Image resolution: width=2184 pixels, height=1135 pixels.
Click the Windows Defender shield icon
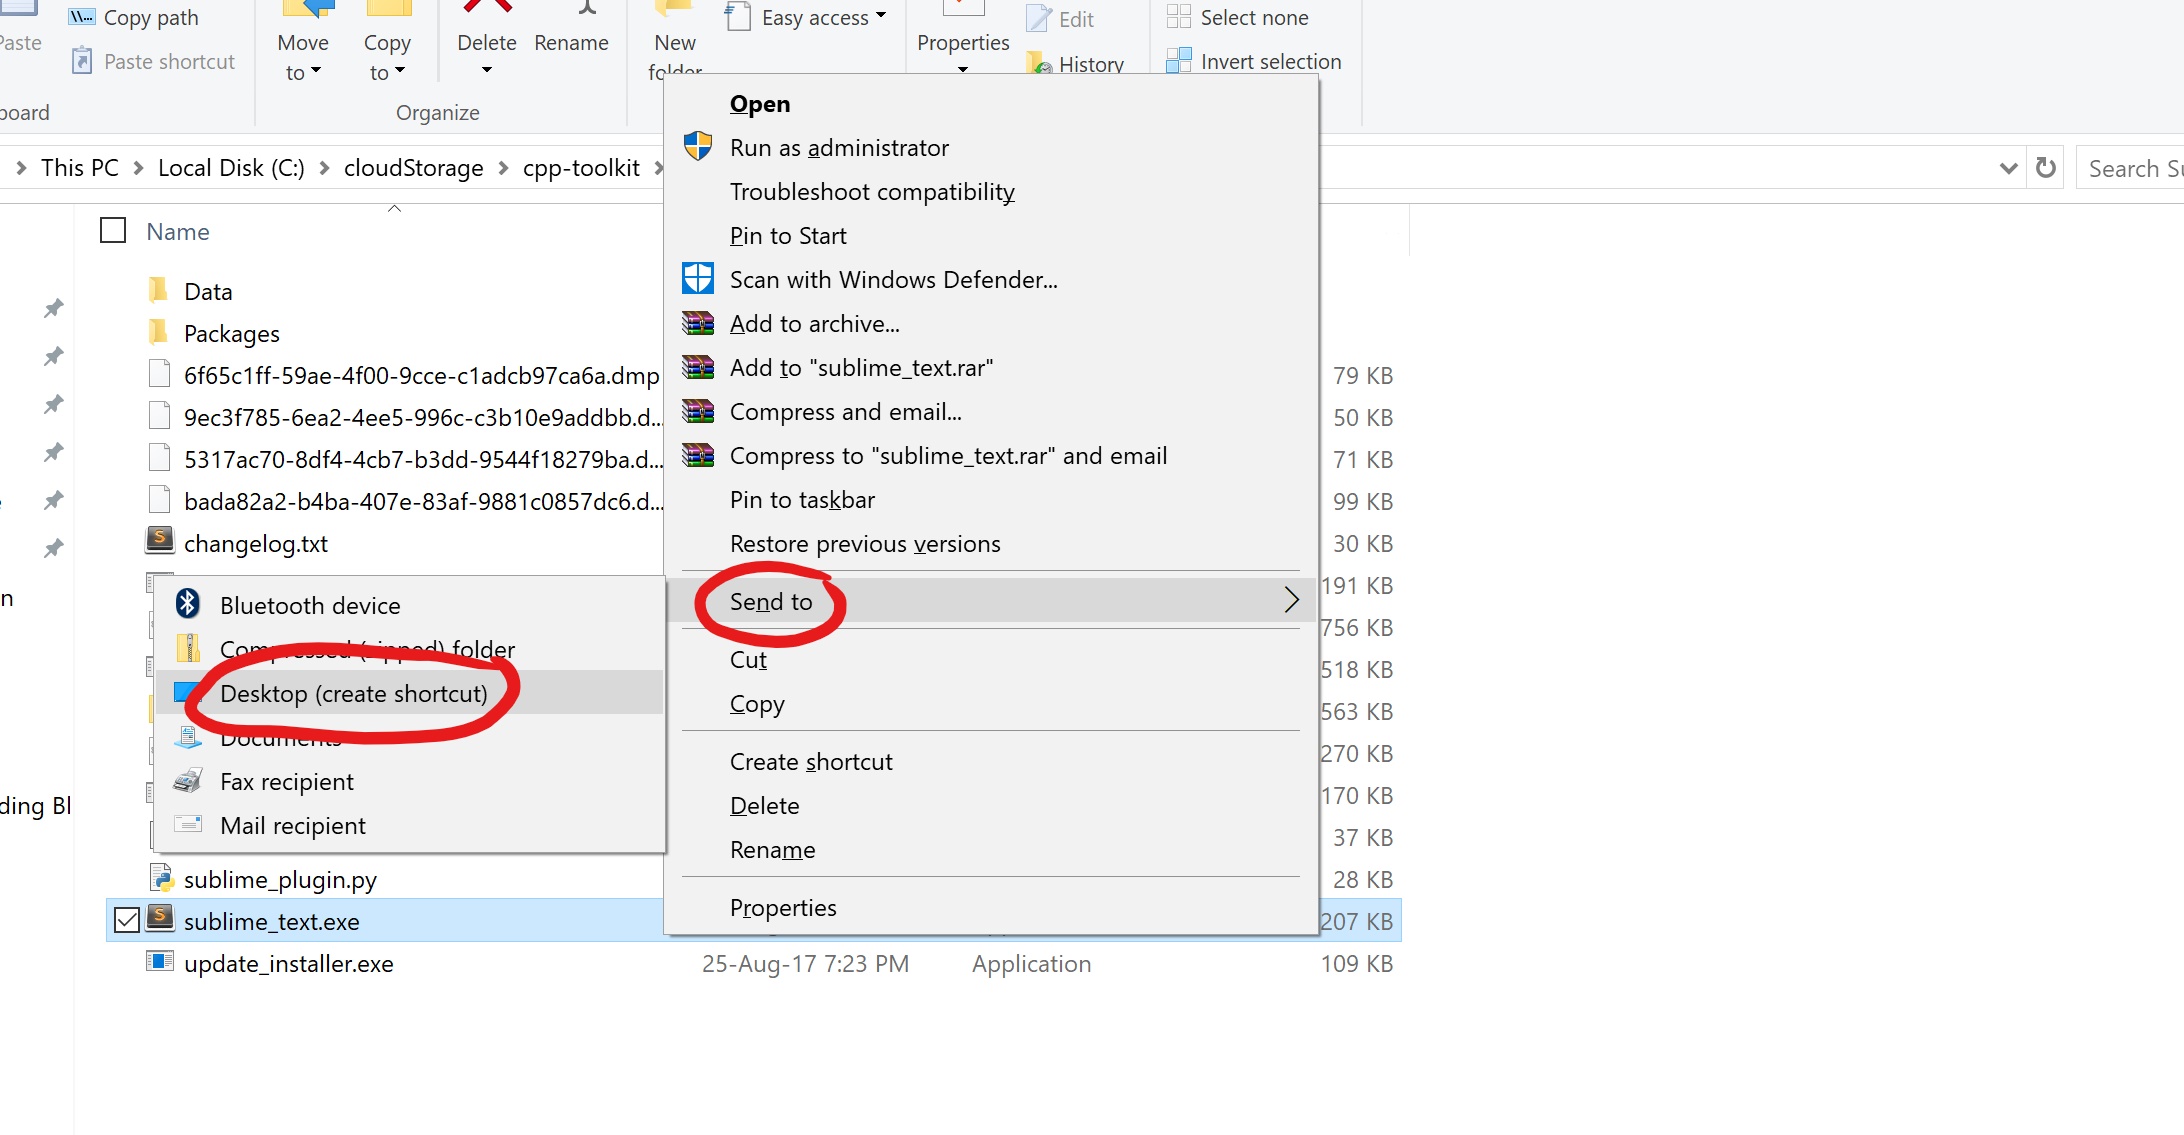coord(697,278)
